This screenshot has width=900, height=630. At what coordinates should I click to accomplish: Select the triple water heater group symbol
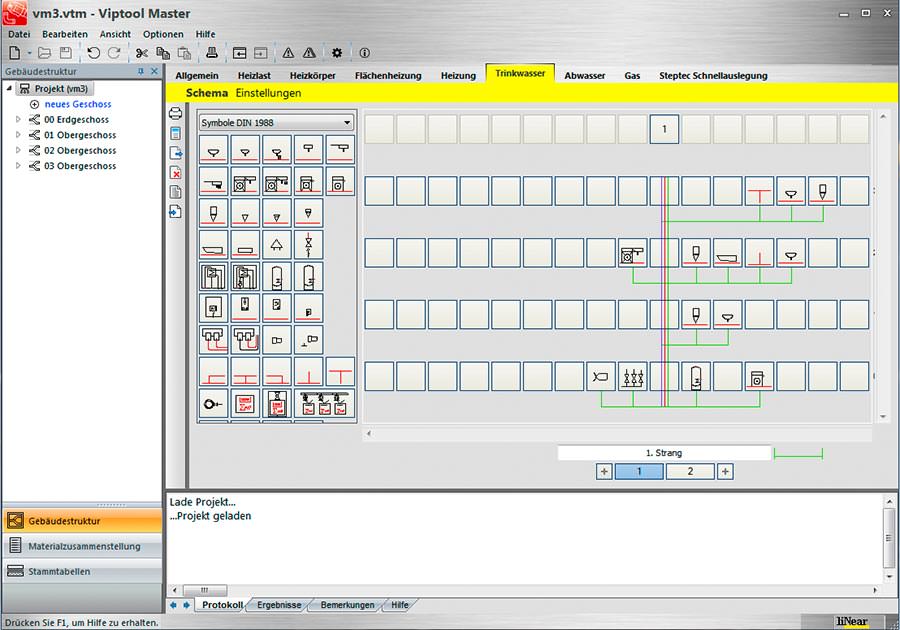pyautogui.click(x=324, y=403)
